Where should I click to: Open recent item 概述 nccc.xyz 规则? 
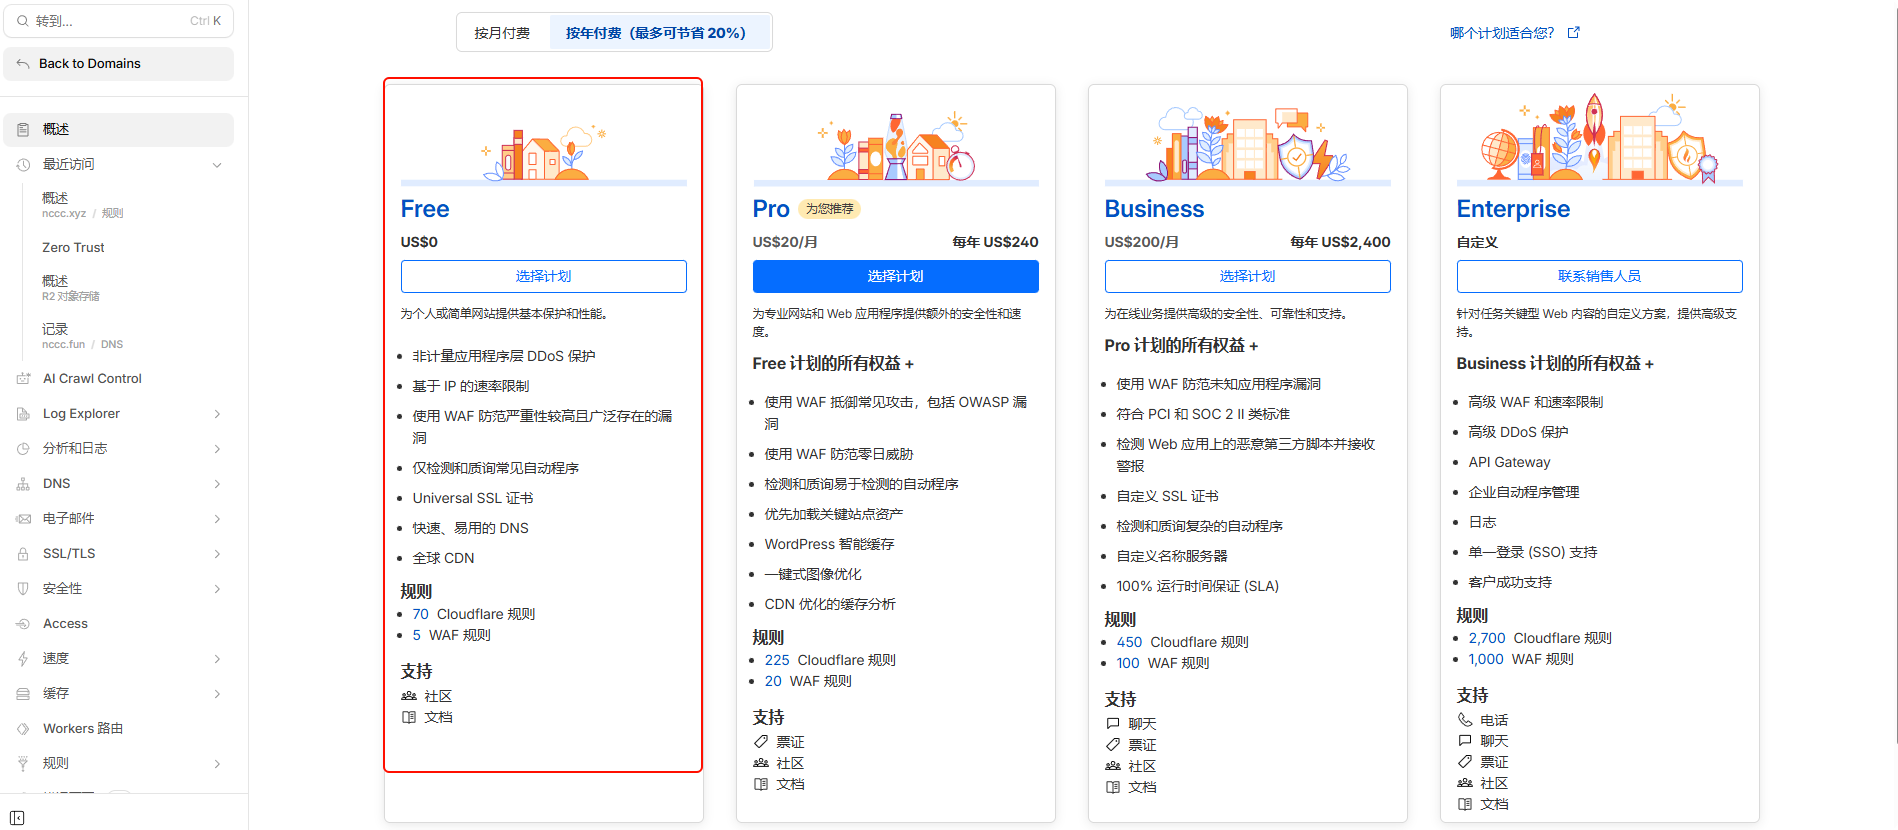click(x=83, y=205)
